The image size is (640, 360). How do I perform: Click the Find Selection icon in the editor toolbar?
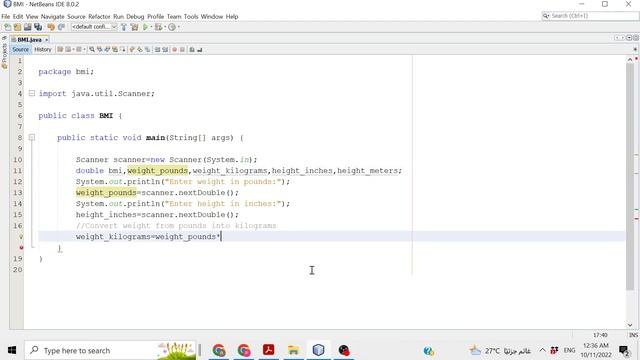click(92, 49)
